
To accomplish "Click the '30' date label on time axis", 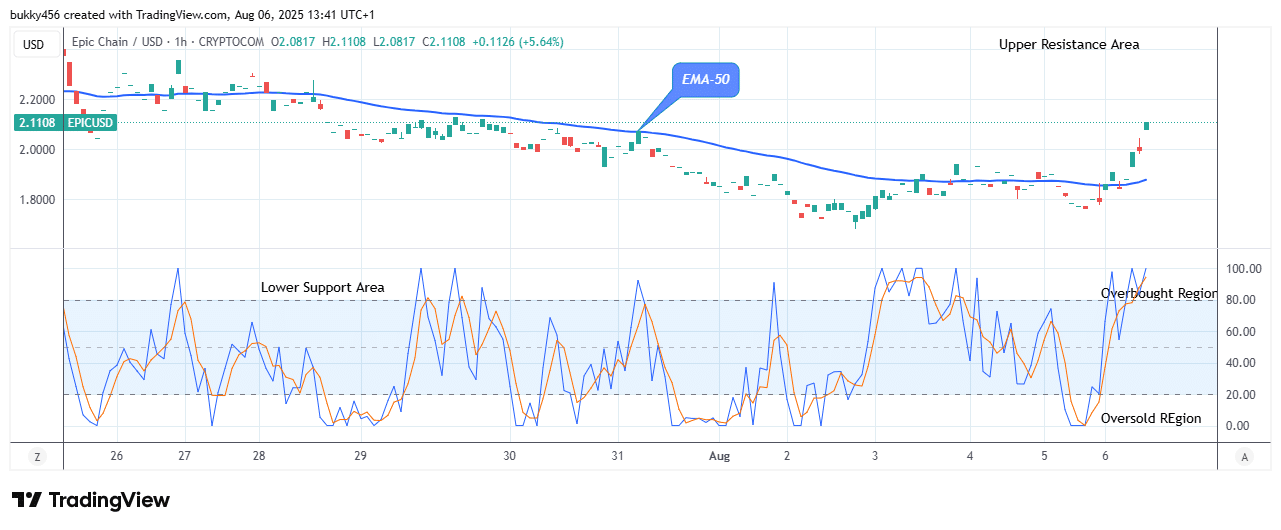I will [x=510, y=456].
